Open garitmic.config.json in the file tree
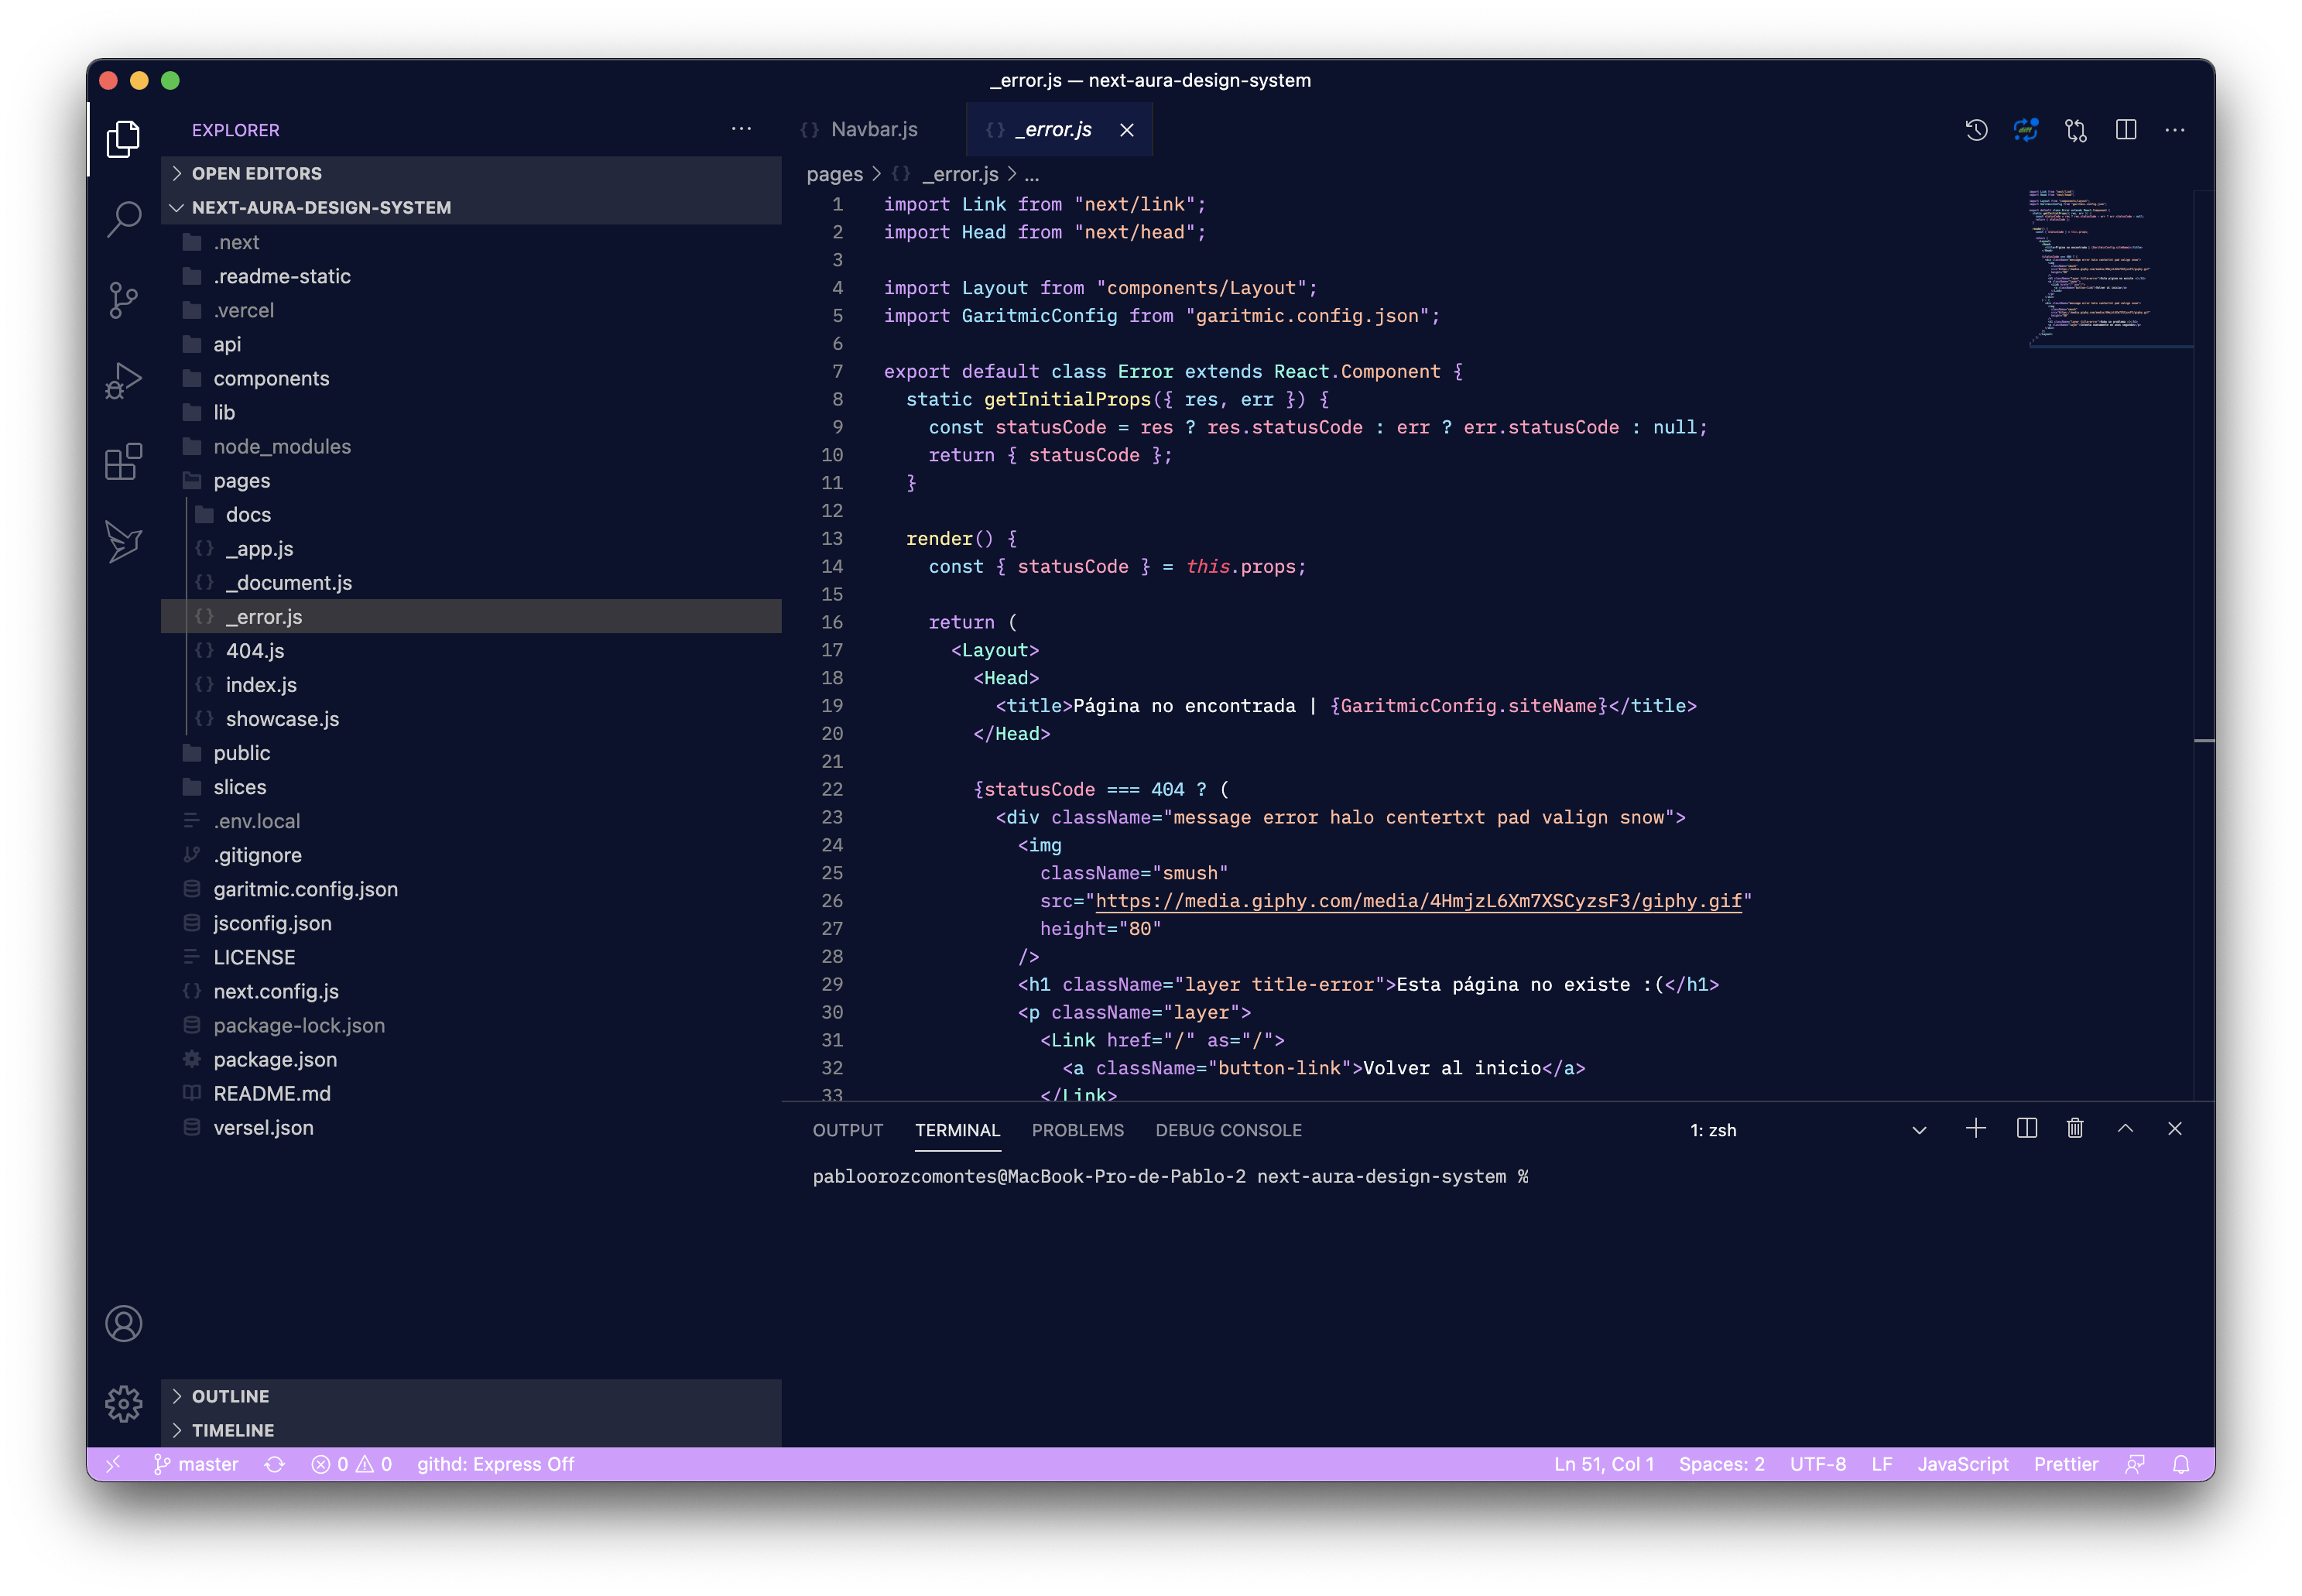Image resolution: width=2302 pixels, height=1596 pixels. 471,889
